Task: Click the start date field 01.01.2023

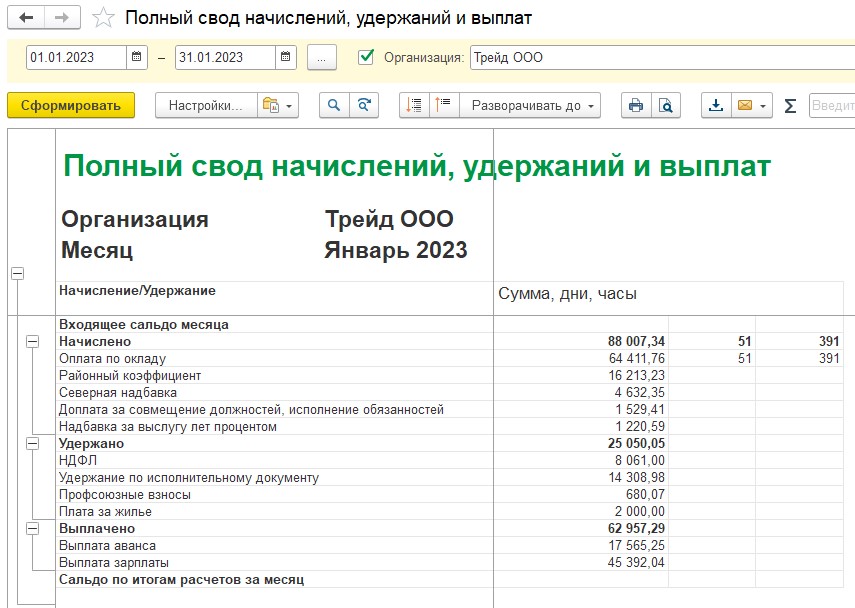Action: [76, 57]
